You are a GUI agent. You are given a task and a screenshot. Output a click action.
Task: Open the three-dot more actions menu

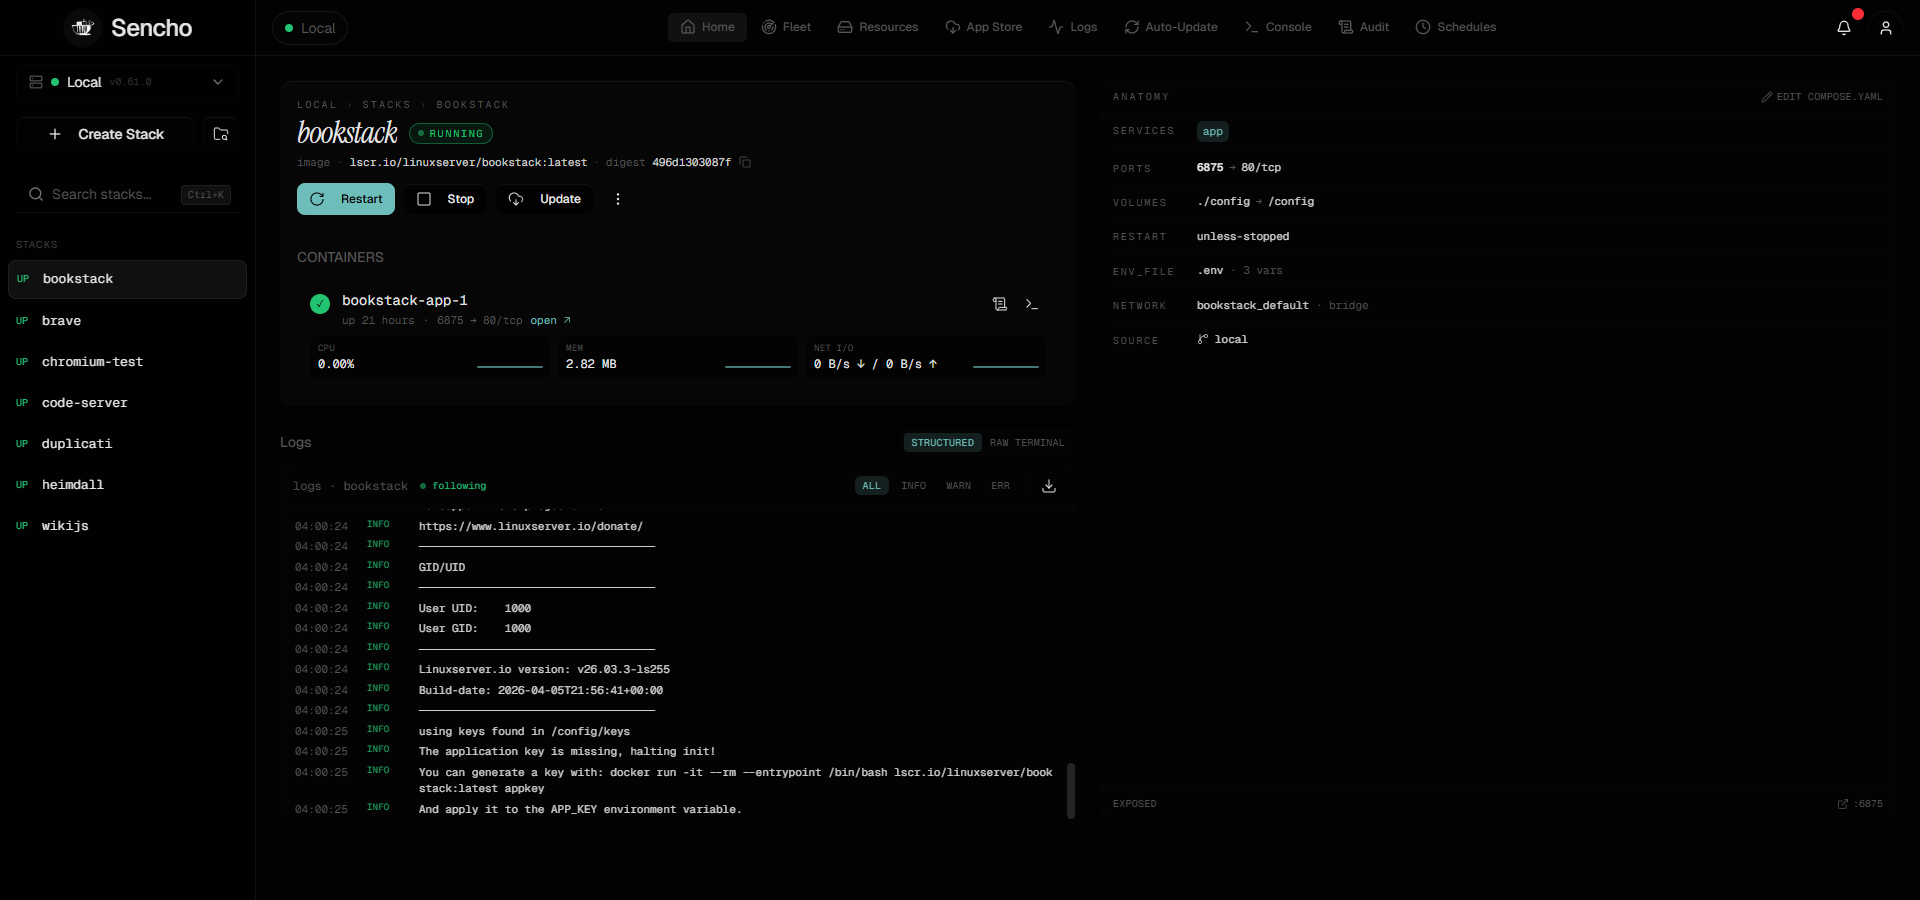[618, 199]
